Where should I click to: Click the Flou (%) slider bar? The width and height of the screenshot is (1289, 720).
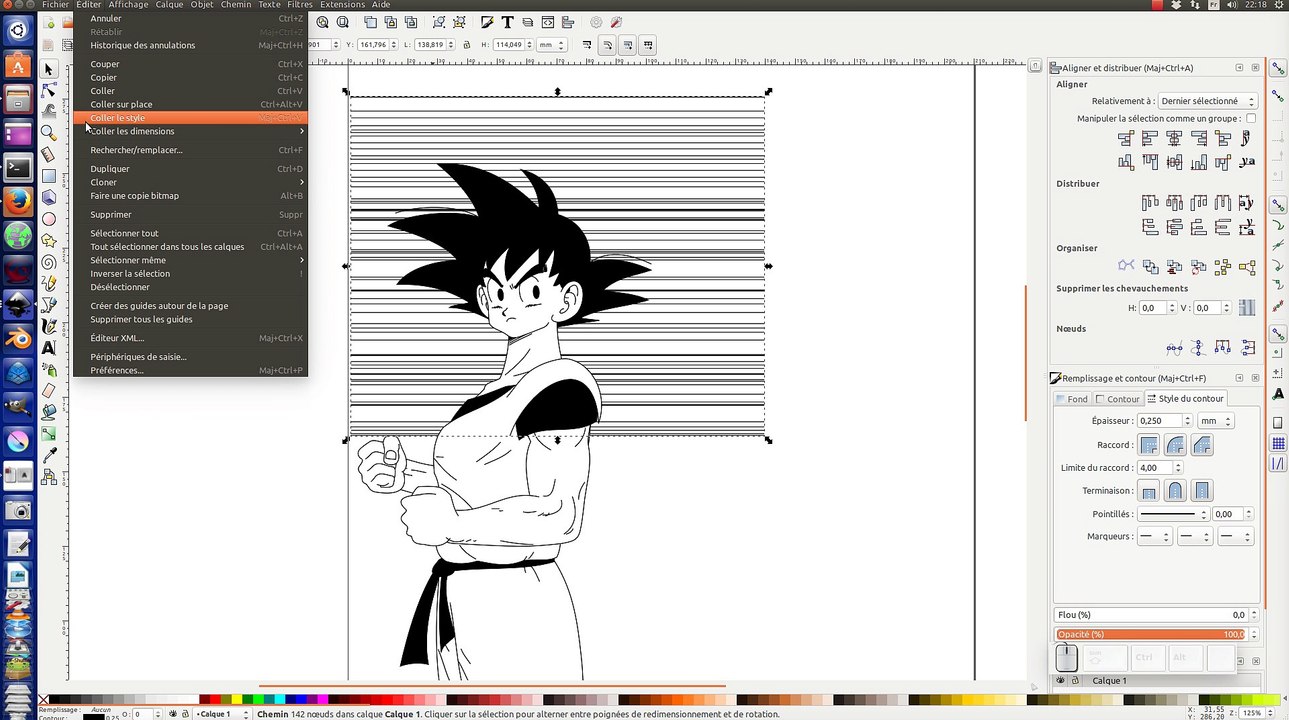click(x=1151, y=615)
